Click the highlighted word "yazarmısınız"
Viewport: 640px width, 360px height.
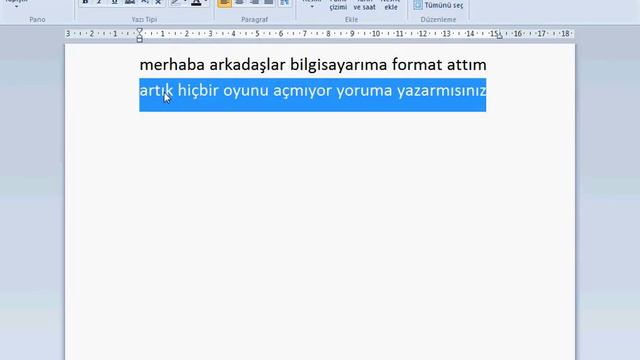[441, 92]
